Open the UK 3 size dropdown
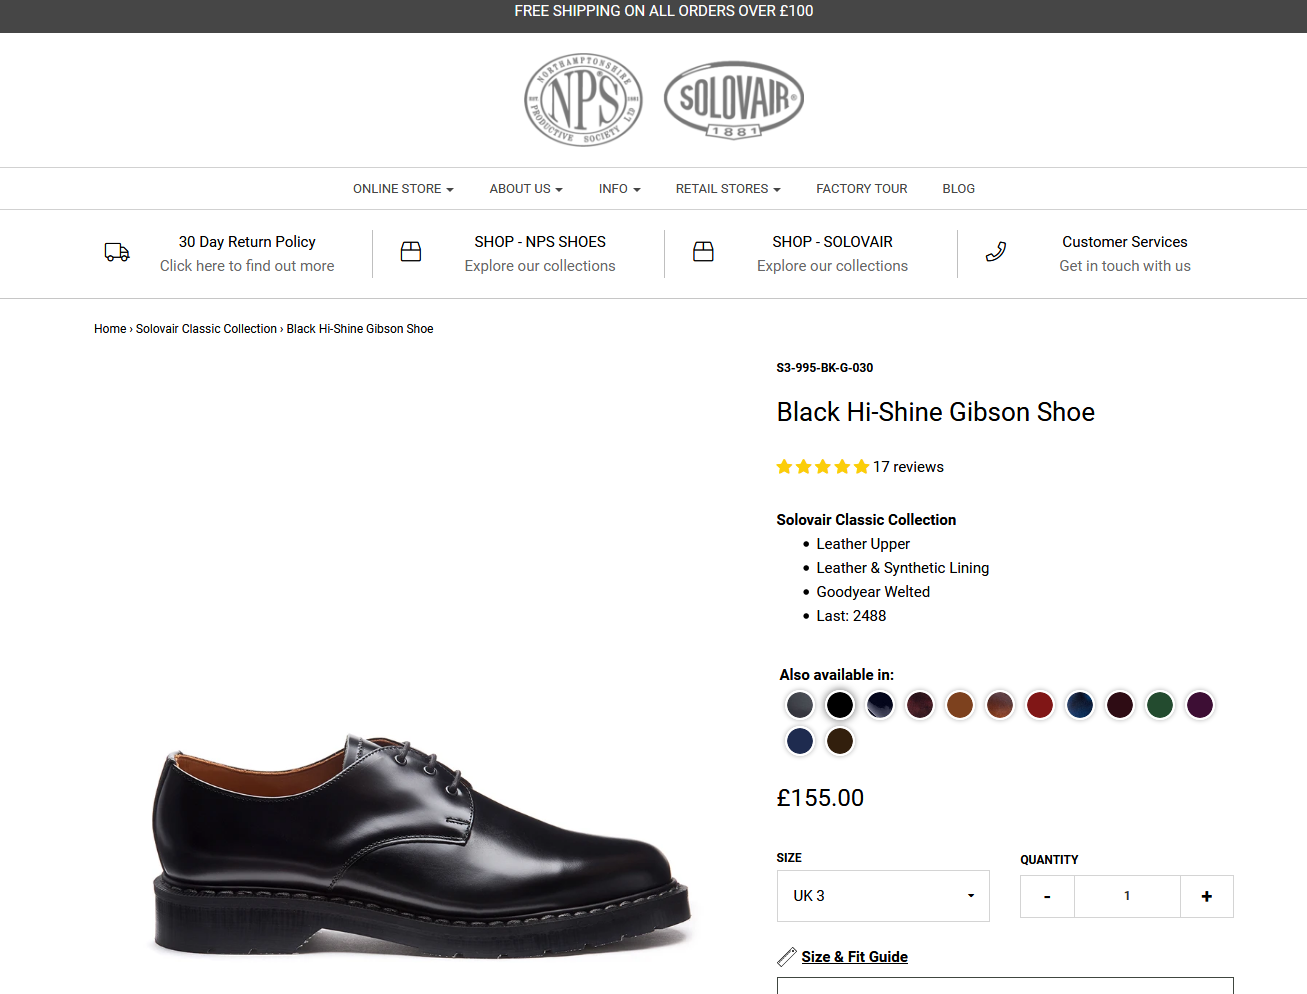This screenshot has height=994, width=1307. click(883, 896)
